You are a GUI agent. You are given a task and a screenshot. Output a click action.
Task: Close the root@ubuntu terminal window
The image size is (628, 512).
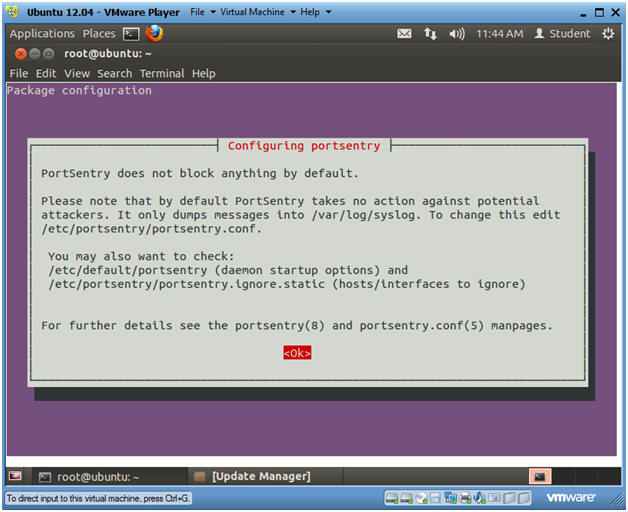[x=20, y=53]
